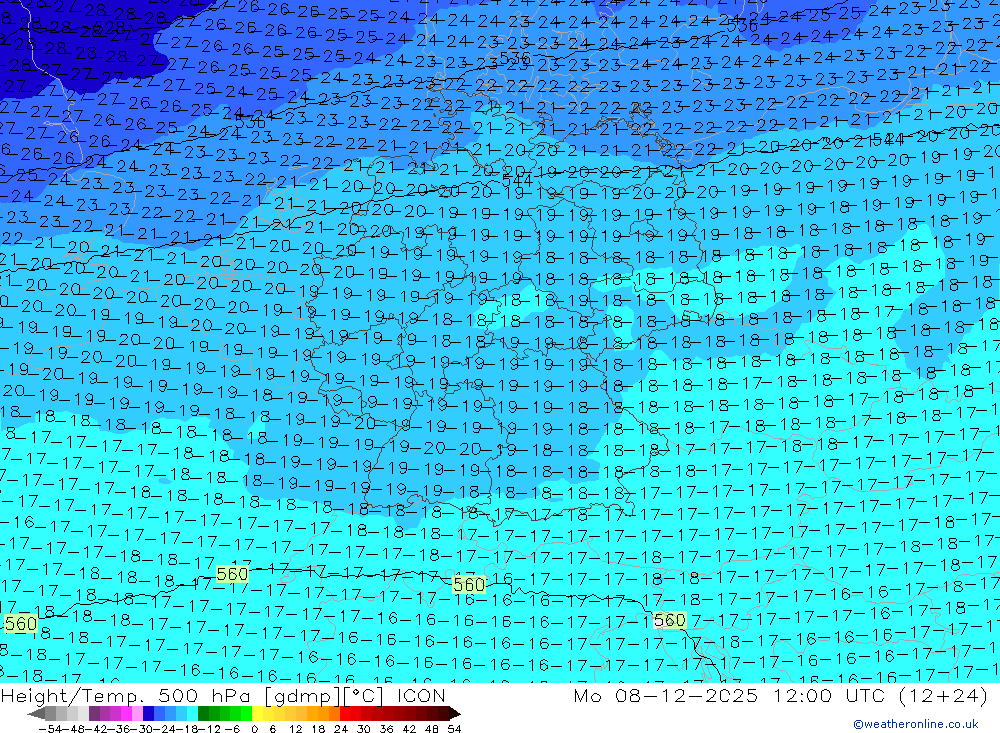Pick the orange legend swatch at 18
Screen dimensions: 1000x733
point(323,713)
